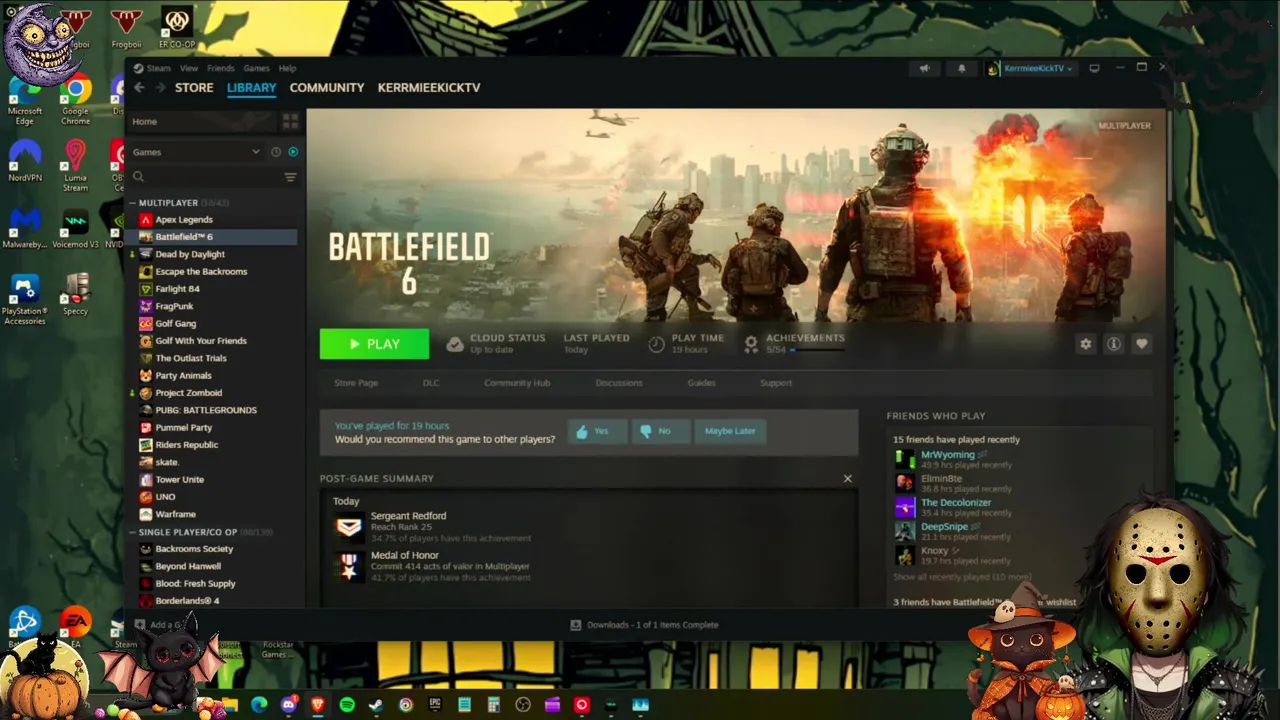This screenshot has height=720, width=1280.
Task: Choose Maybe Later on recommendation prompt
Action: [x=730, y=431]
